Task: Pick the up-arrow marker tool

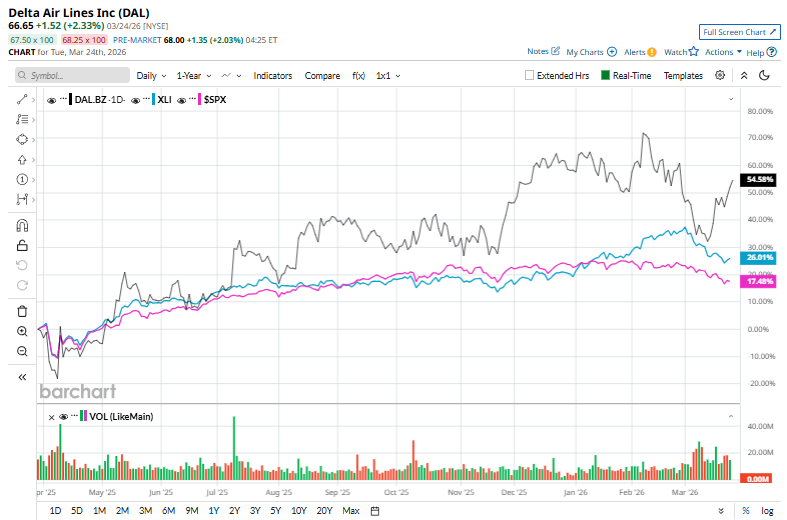Action: pos(22,160)
